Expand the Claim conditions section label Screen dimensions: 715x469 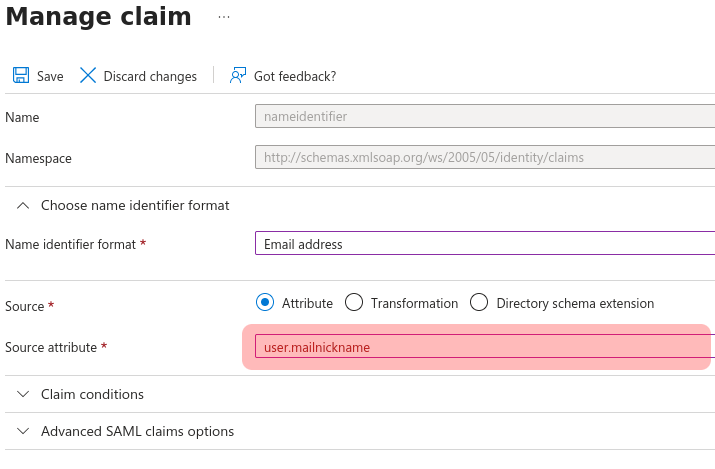tap(92, 394)
